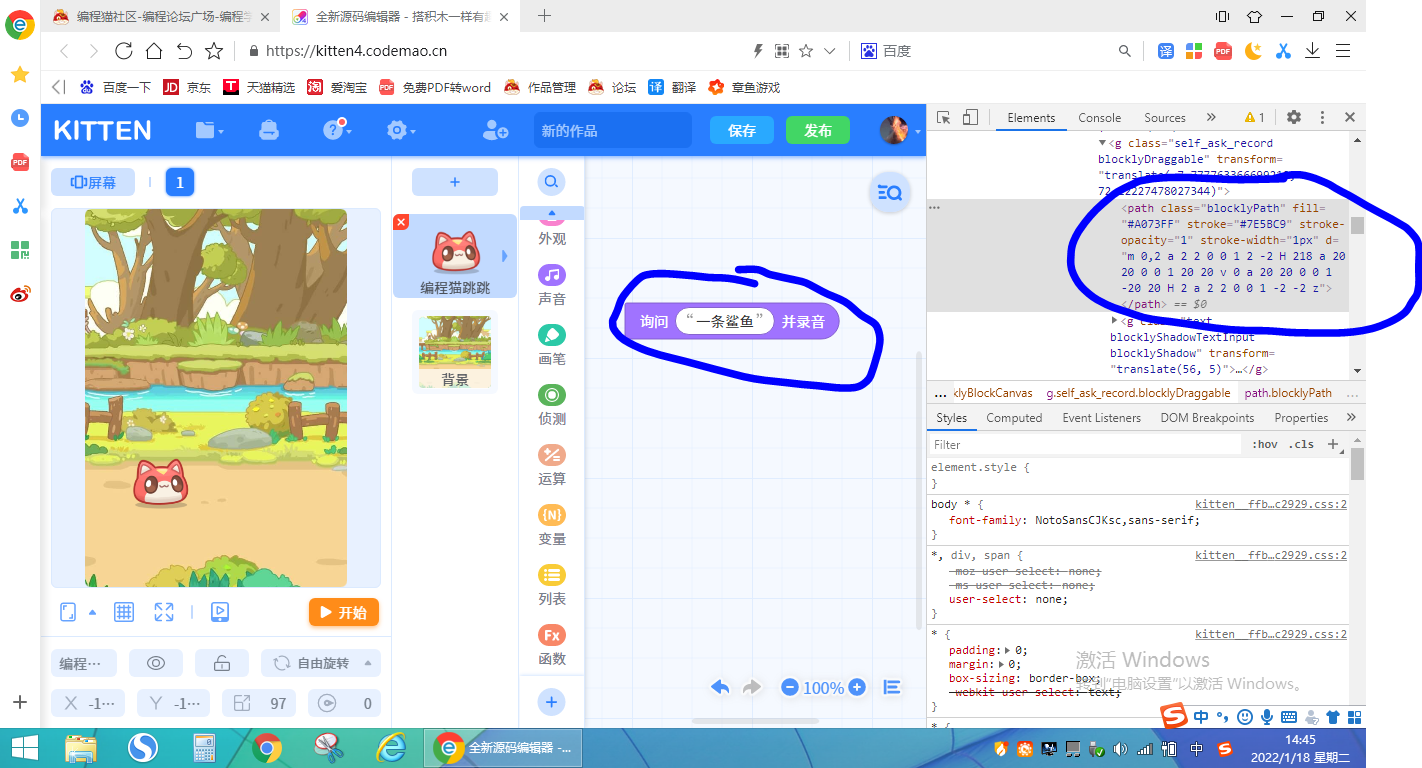1422x768 pixels.
Task: Open stage size ratio dropdown arrow
Action: (93, 612)
